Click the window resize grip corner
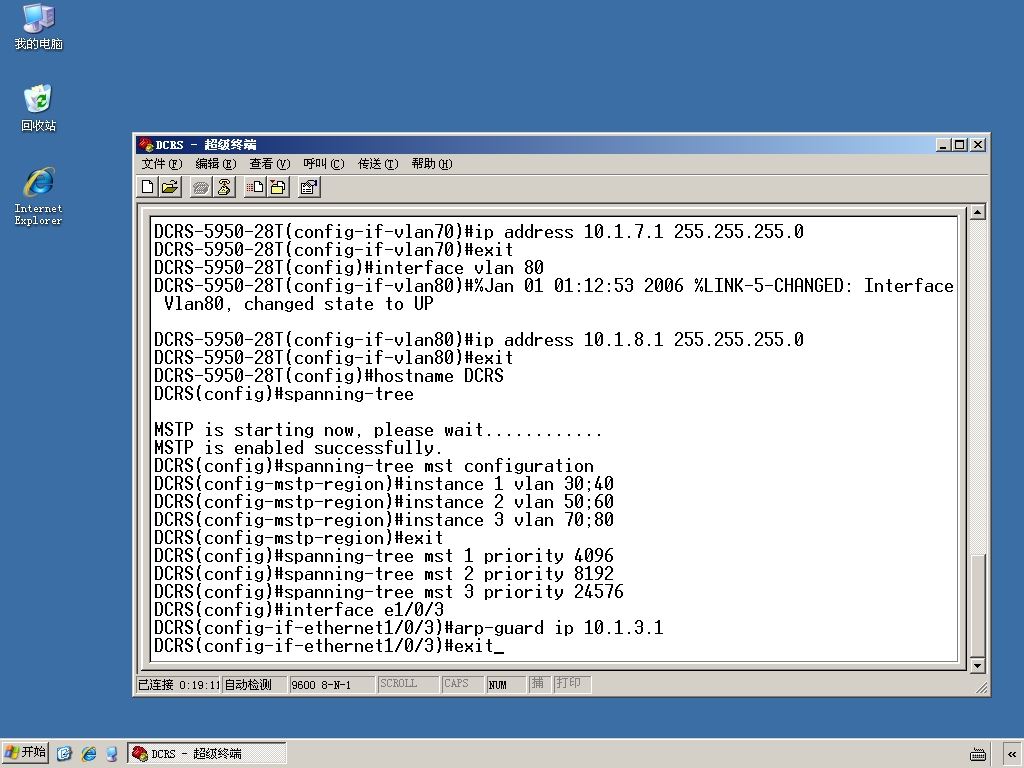 coord(981,688)
